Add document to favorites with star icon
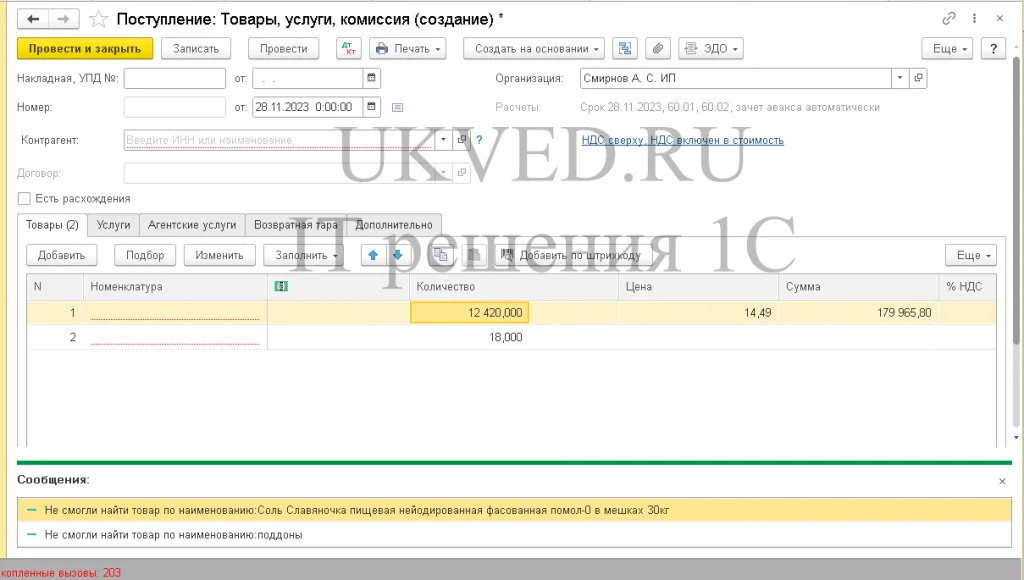The height and width of the screenshot is (580, 1024). click(x=98, y=20)
